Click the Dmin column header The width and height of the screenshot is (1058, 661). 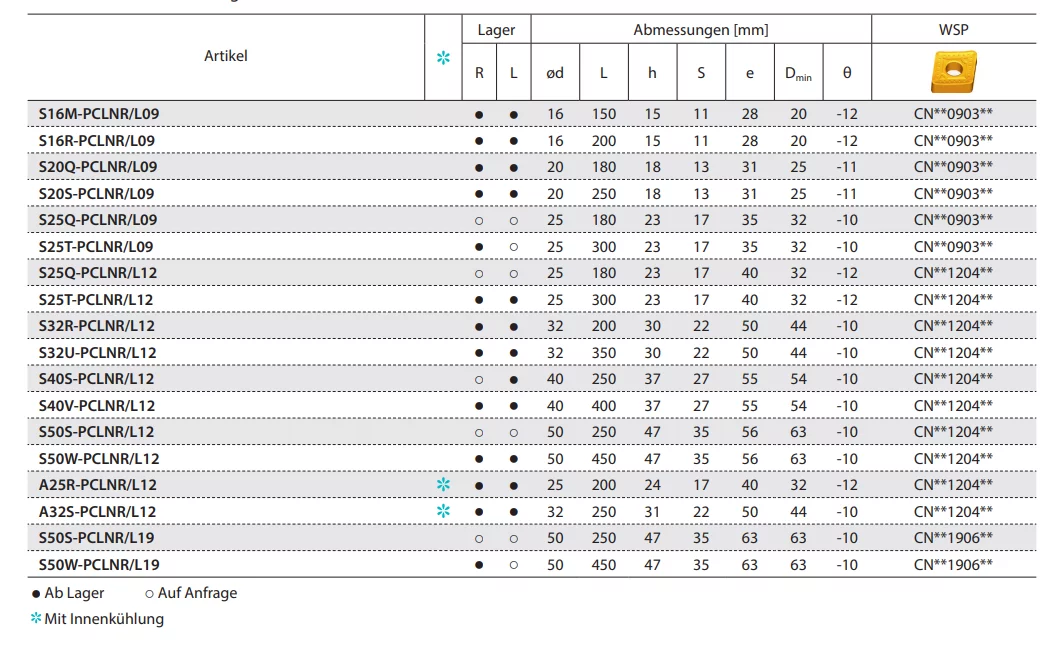click(x=798, y=73)
